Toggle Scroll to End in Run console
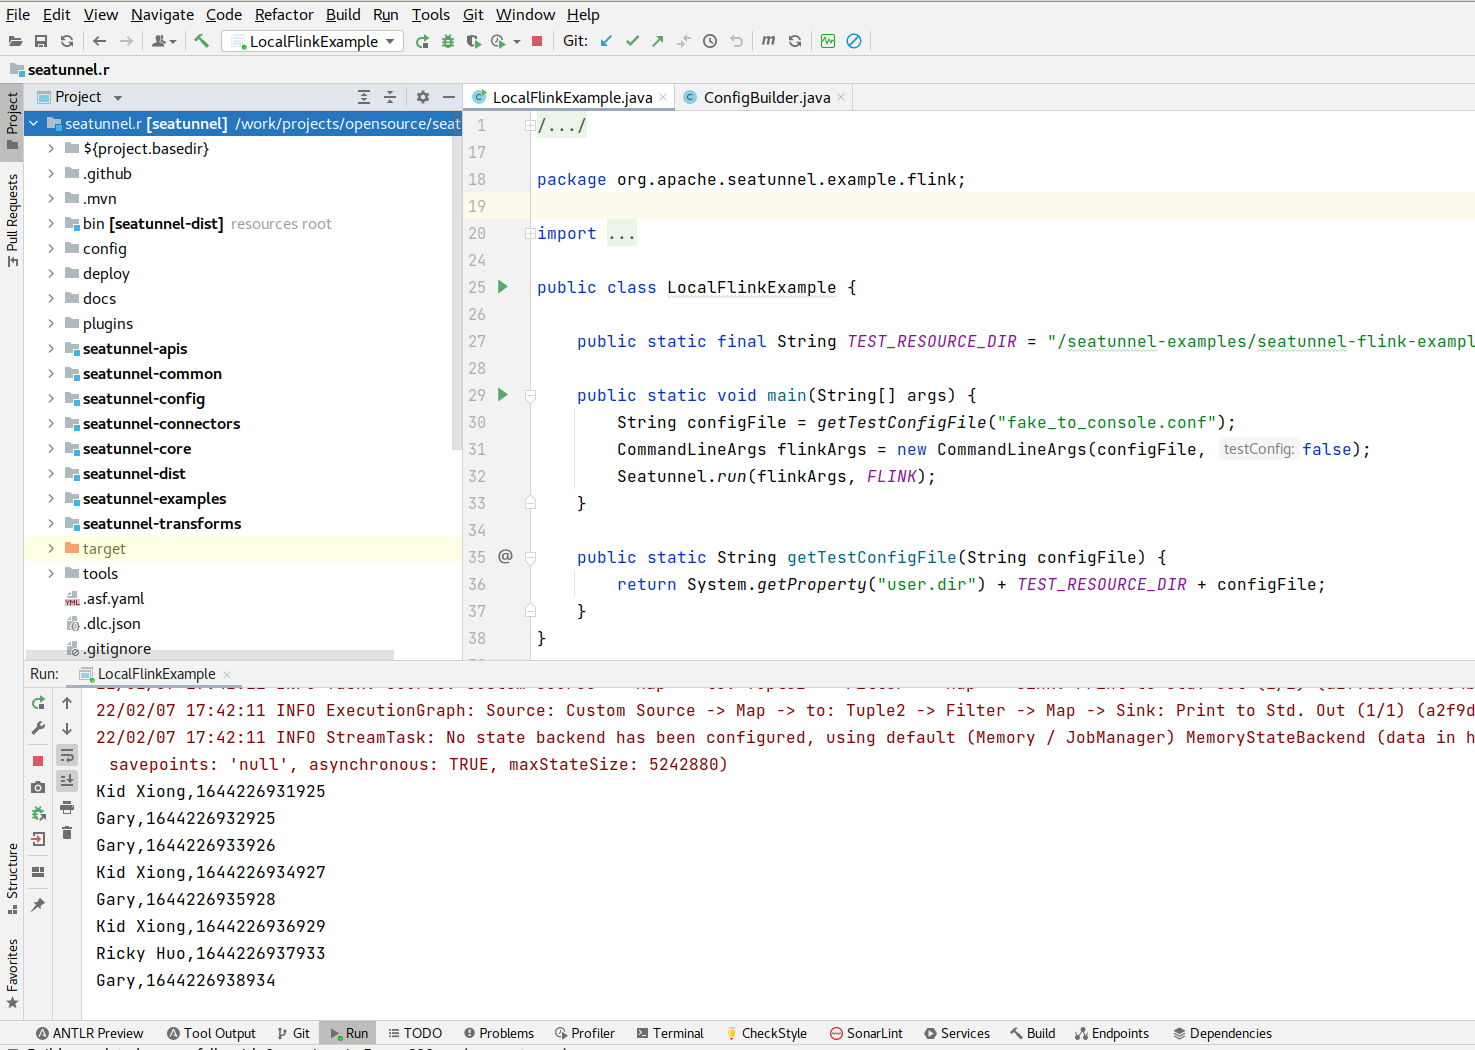The height and width of the screenshot is (1050, 1475). [67, 781]
